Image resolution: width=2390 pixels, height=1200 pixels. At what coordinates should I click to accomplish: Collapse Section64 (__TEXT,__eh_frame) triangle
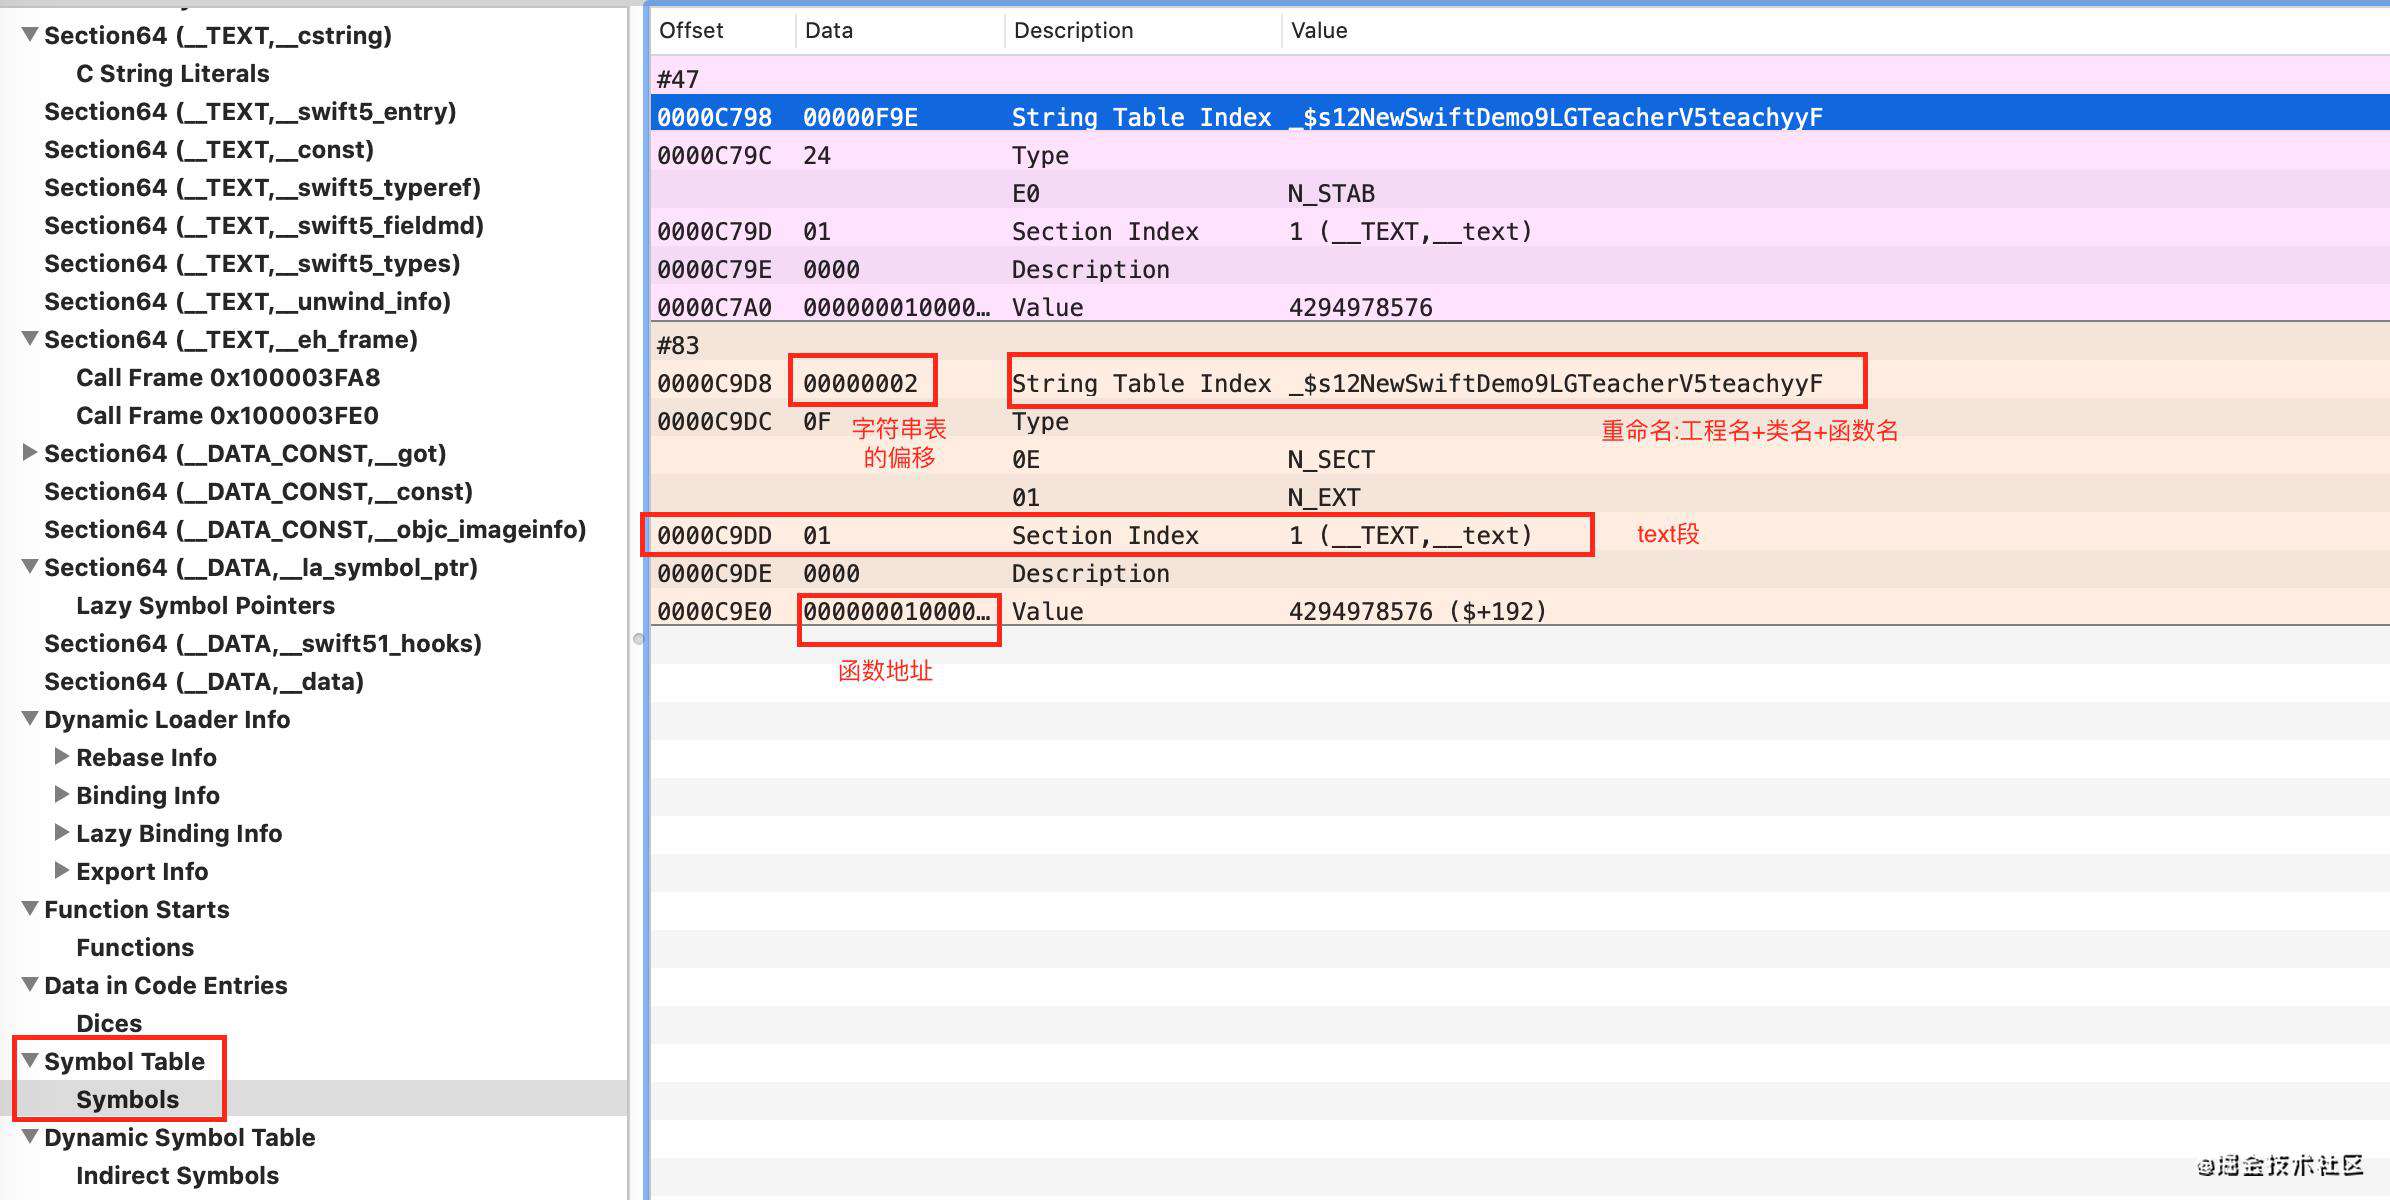click(30, 339)
